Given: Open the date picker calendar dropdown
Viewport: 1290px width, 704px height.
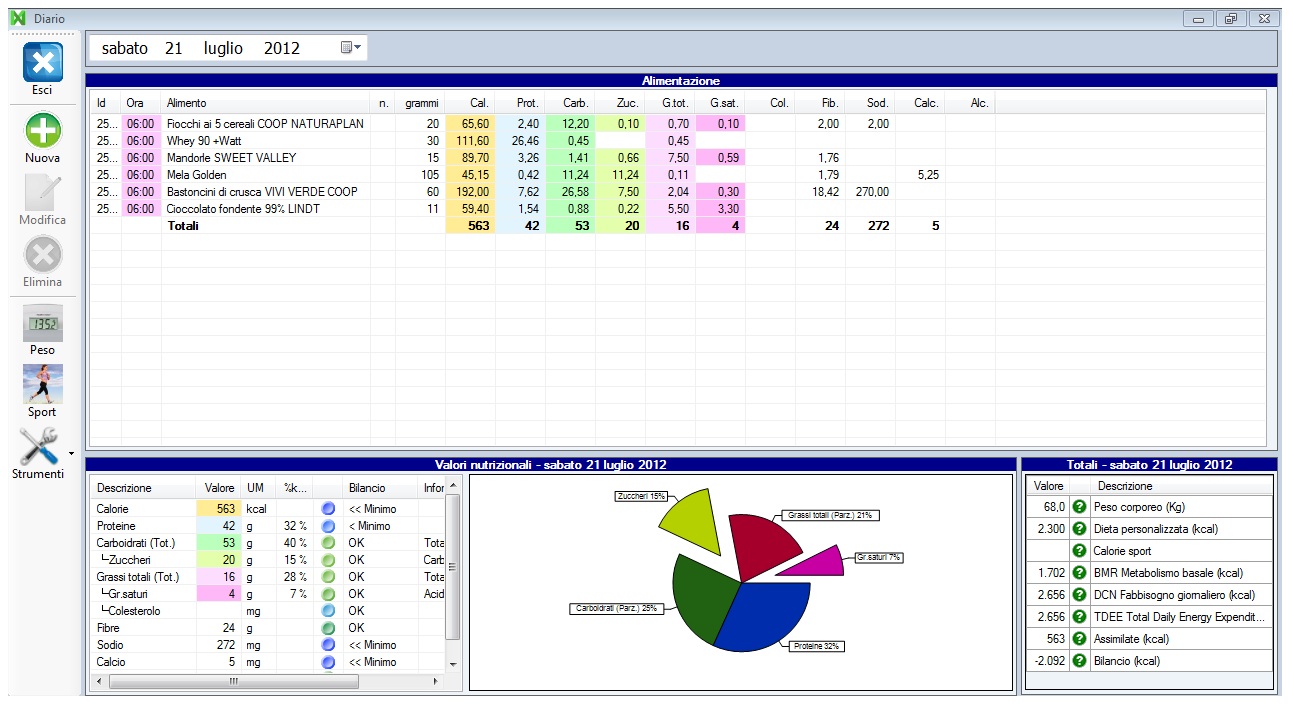Looking at the screenshot, I should pos(351,48).
